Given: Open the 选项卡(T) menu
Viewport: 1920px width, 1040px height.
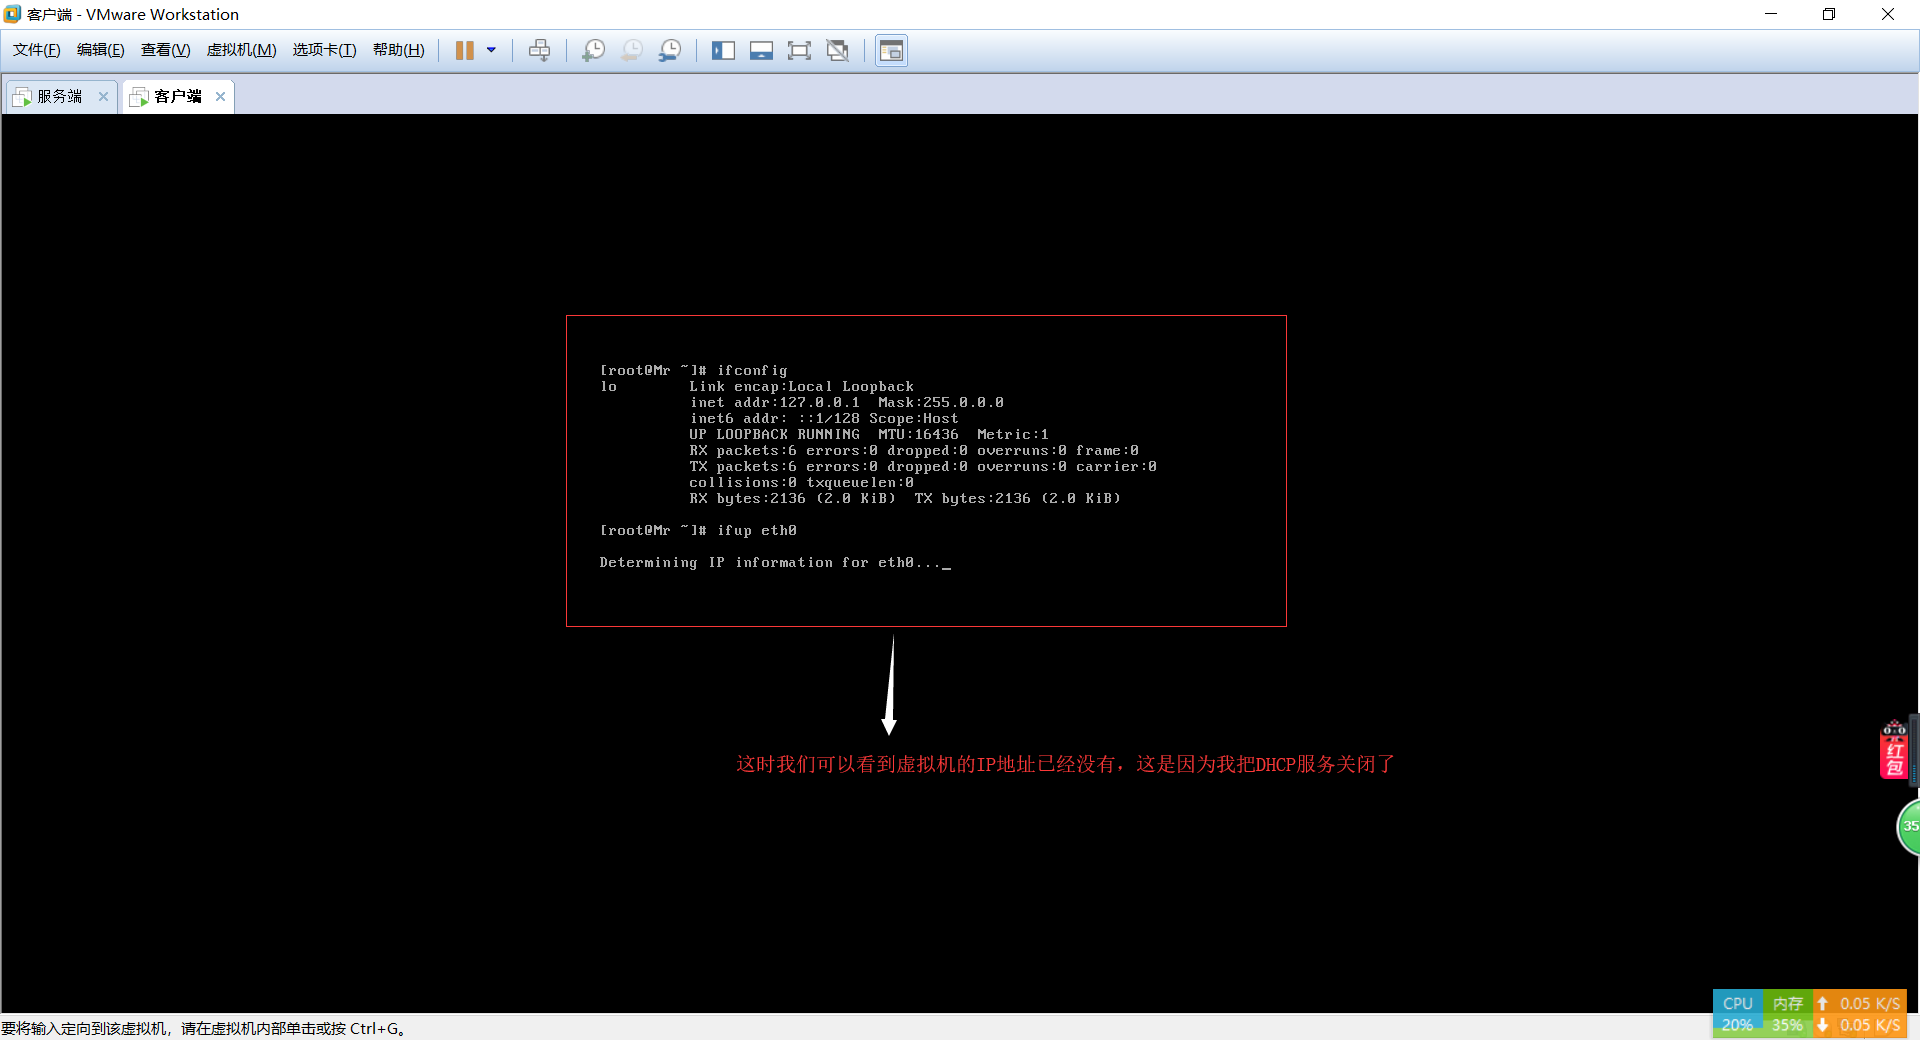Looking at the screenshot, I should (x=324, y=50).
